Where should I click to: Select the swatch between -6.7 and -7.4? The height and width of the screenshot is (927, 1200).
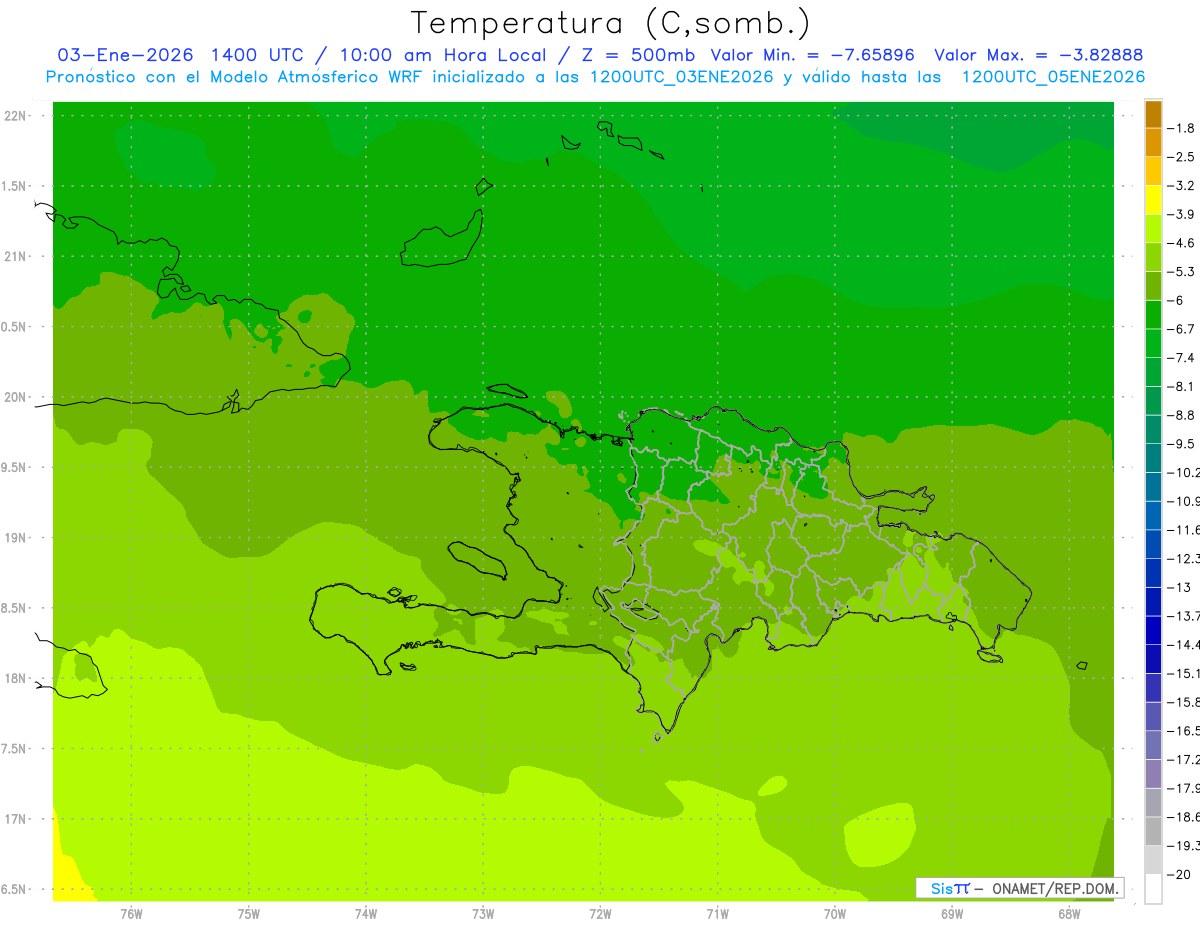[x=1153, y=343]
